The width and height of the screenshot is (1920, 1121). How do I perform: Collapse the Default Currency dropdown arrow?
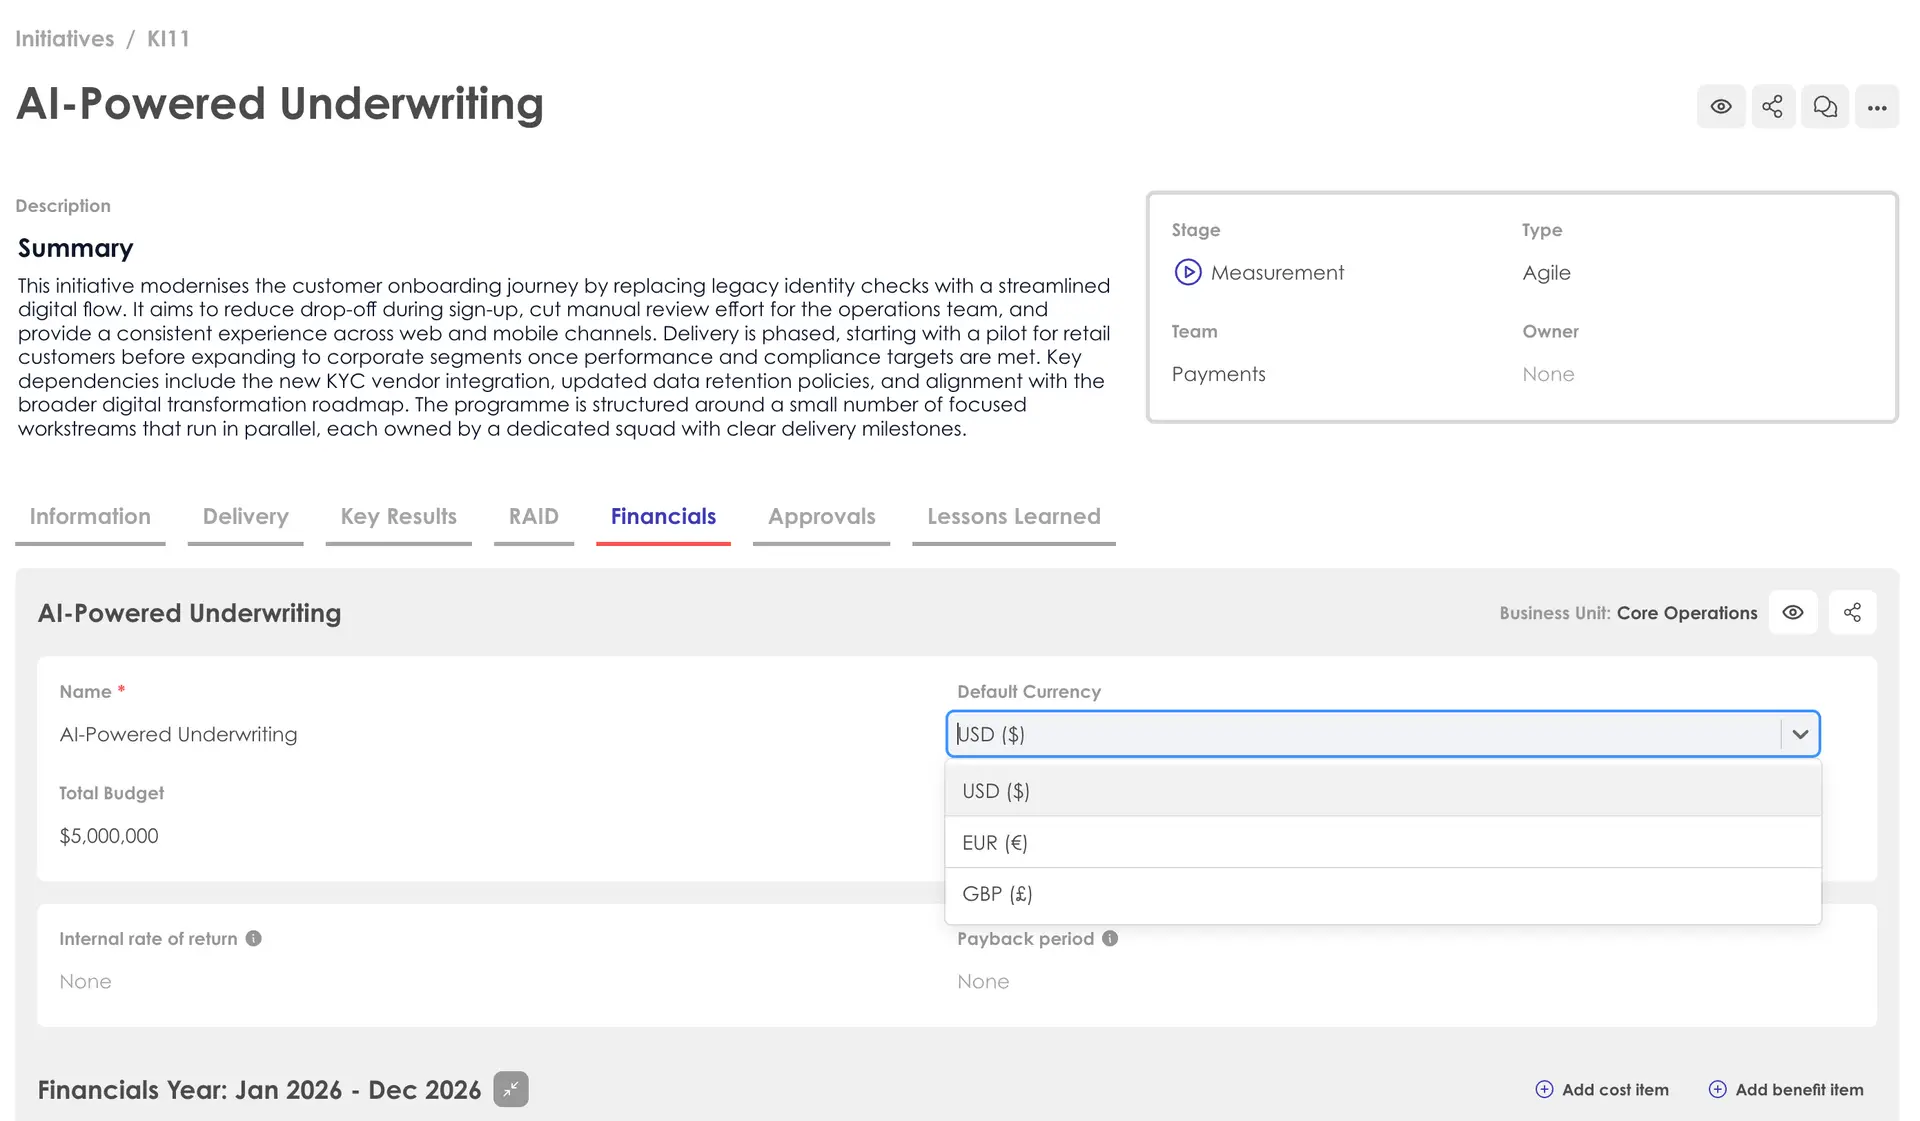coord(1800,734)
